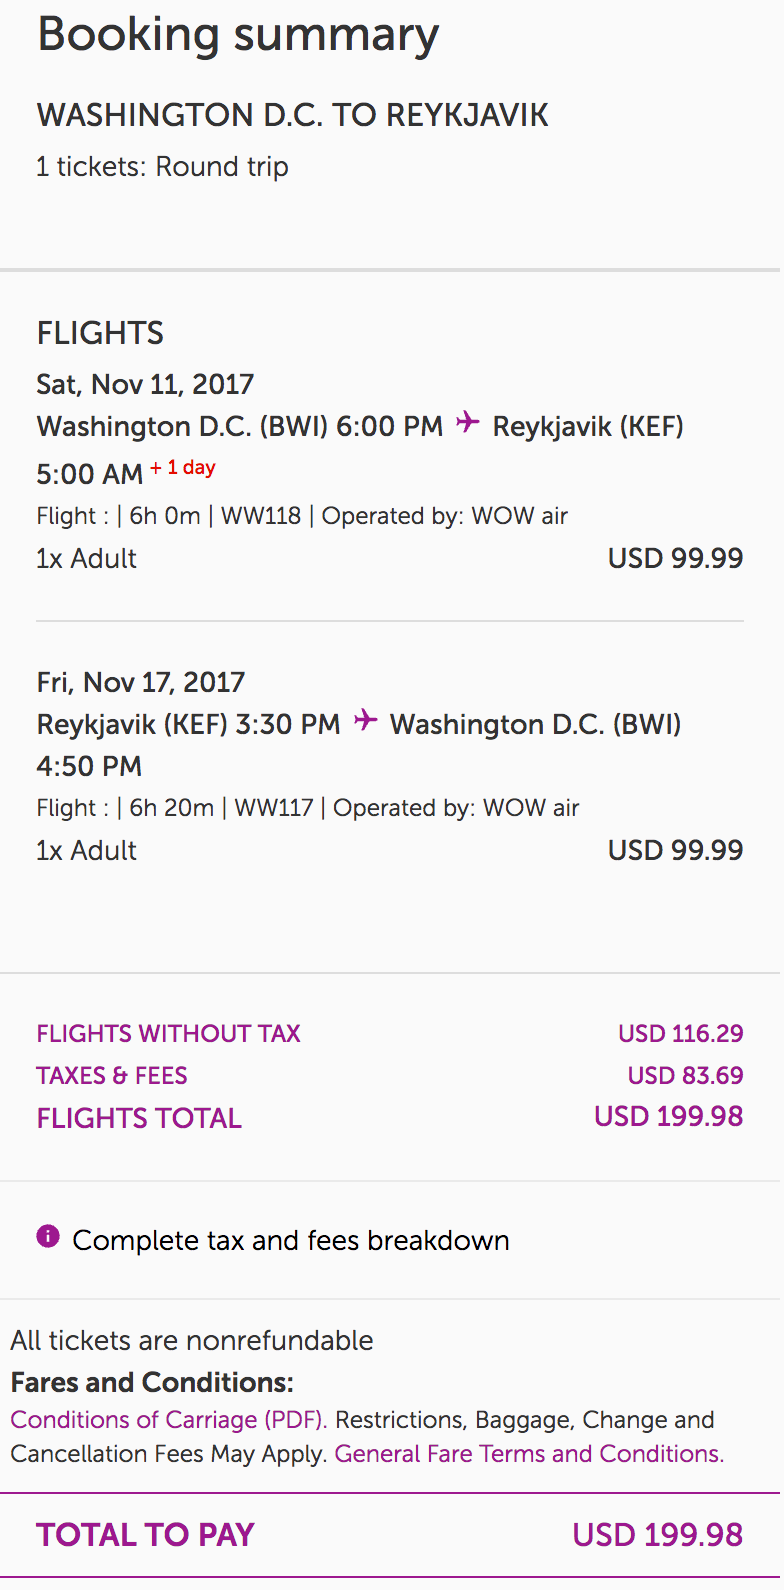
Task: Click the USD 199.98 total to pay amount
Action: pos(657,1535)
